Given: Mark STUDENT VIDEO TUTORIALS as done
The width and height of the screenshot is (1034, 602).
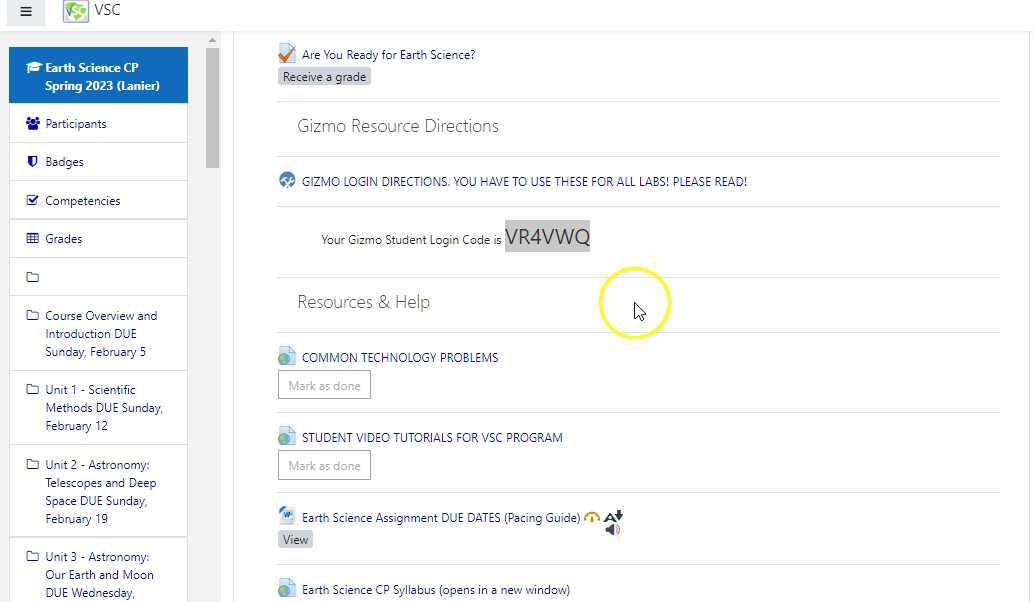Looking at the screenshot, I should pyautogui.click(x=324, y=465).
